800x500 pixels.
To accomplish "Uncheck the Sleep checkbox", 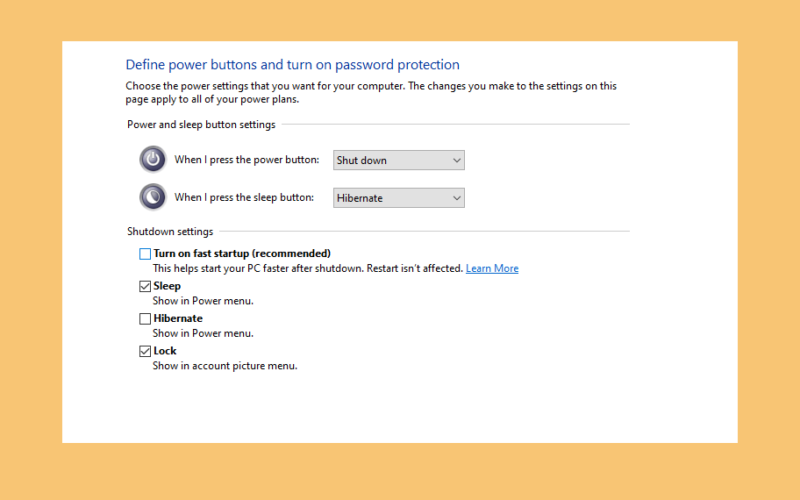I will point(145,286).
